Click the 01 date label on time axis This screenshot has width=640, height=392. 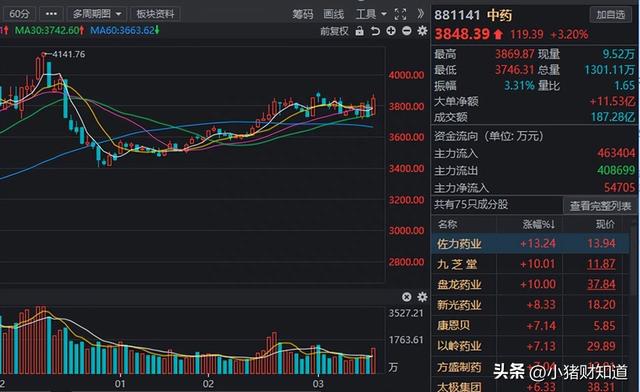point(120,384)
